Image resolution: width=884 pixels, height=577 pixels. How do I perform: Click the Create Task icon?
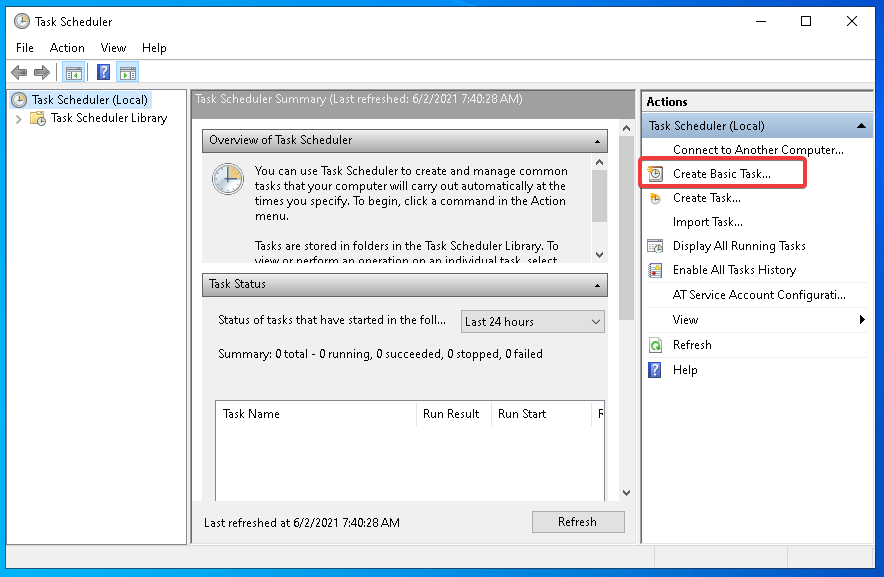point(655,198)
